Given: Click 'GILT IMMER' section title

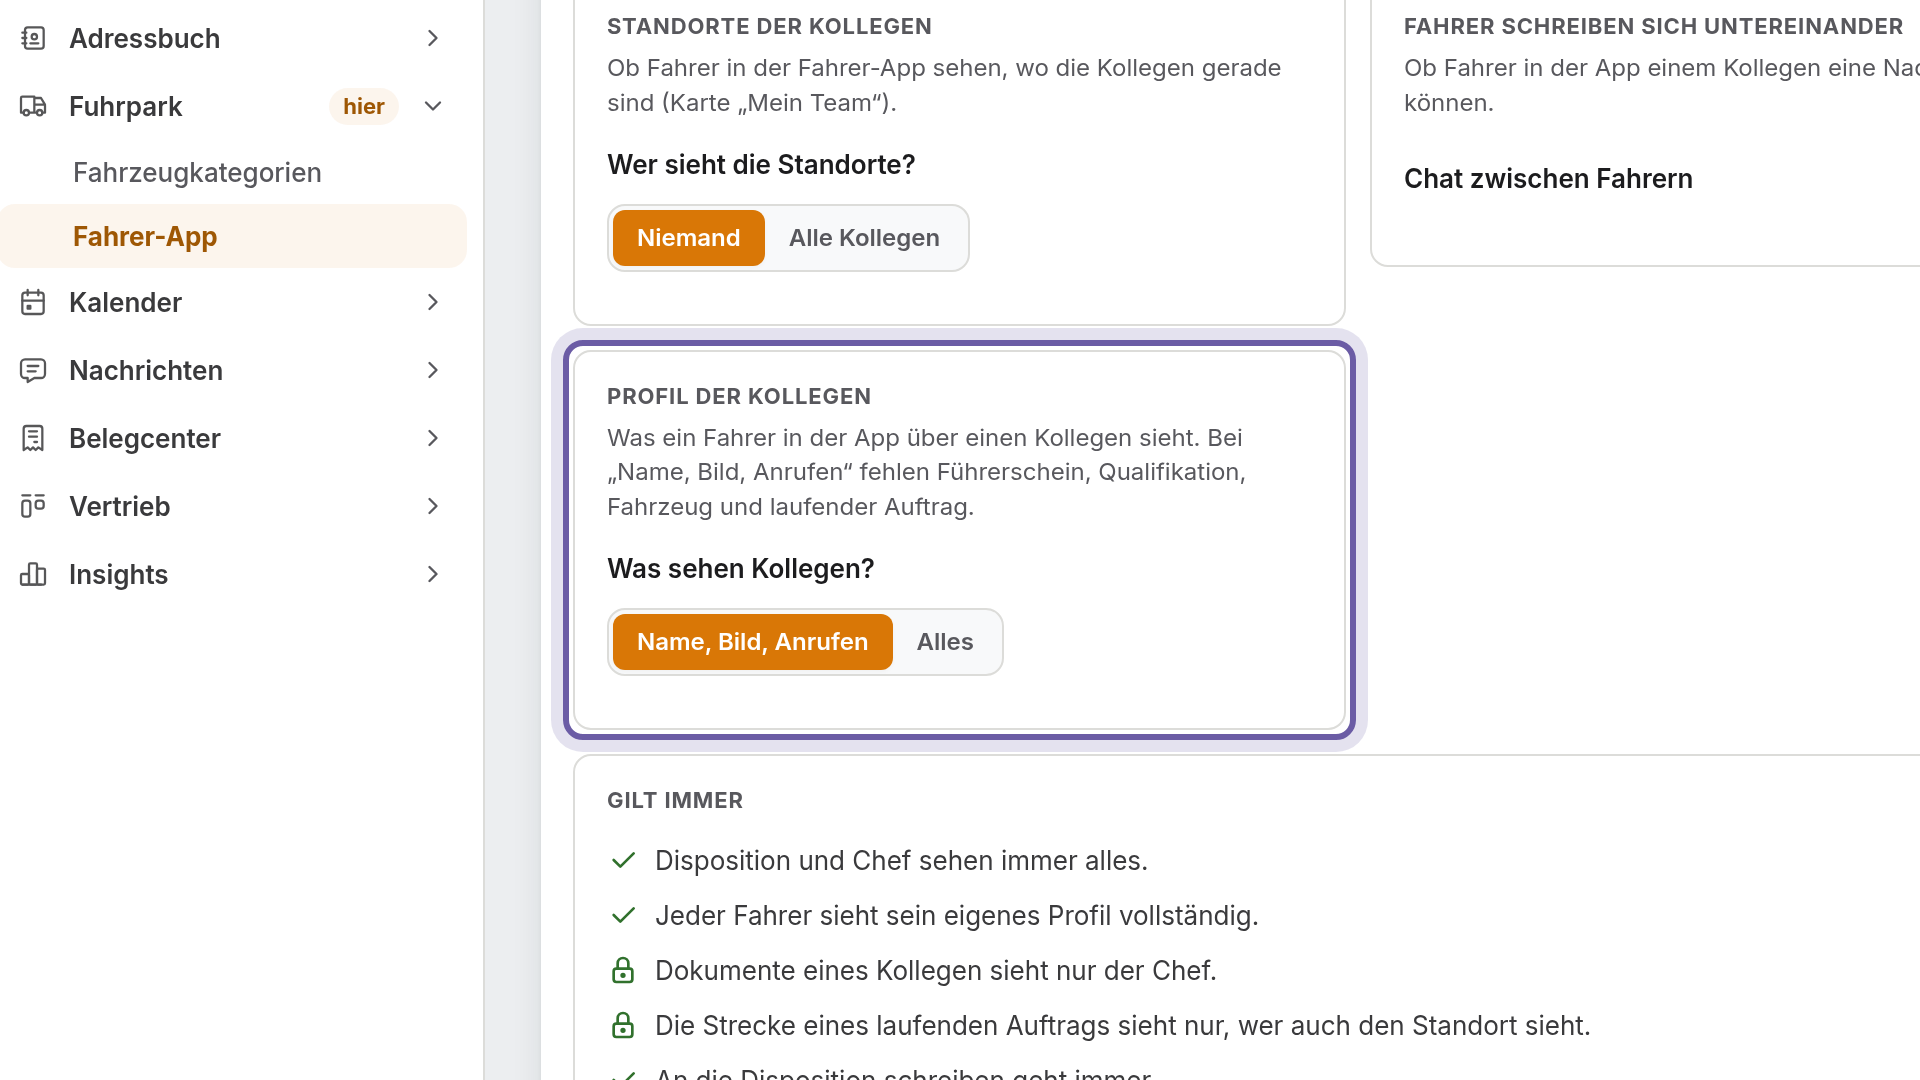Looking at the screenshot, I should (x=675, y=800).
